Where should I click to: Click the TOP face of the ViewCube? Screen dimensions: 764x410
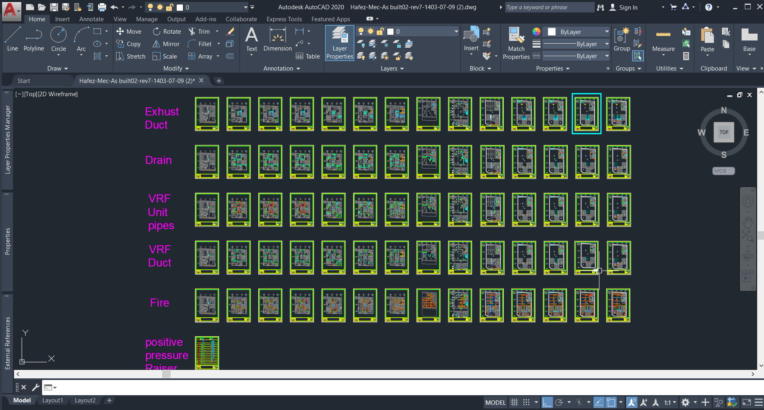[724, 132]
